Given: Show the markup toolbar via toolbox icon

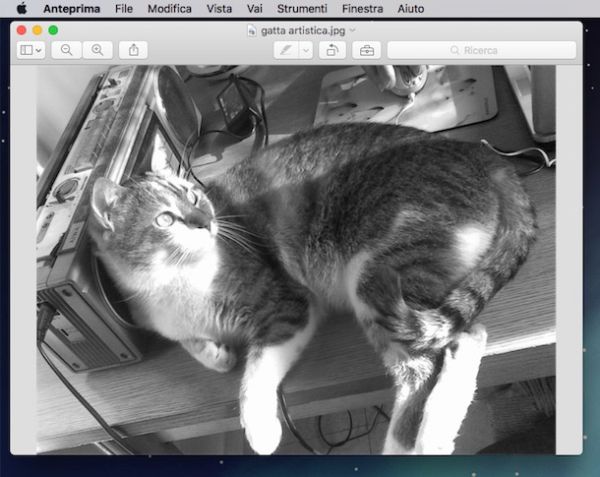Looking at the screenshot, I should (x=366, y=50).
